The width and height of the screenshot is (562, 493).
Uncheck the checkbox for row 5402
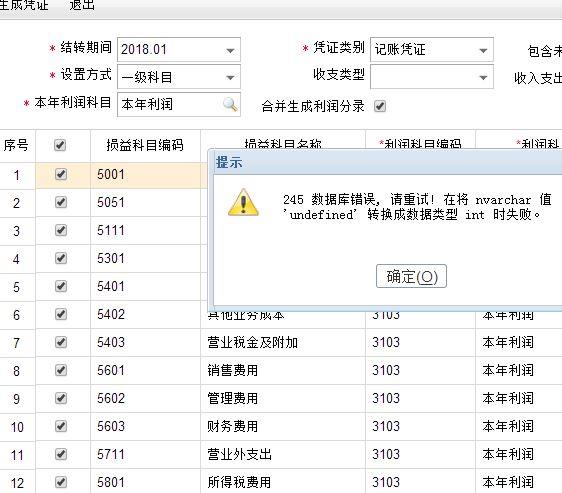pyautogui.click(x=61, y=314)
